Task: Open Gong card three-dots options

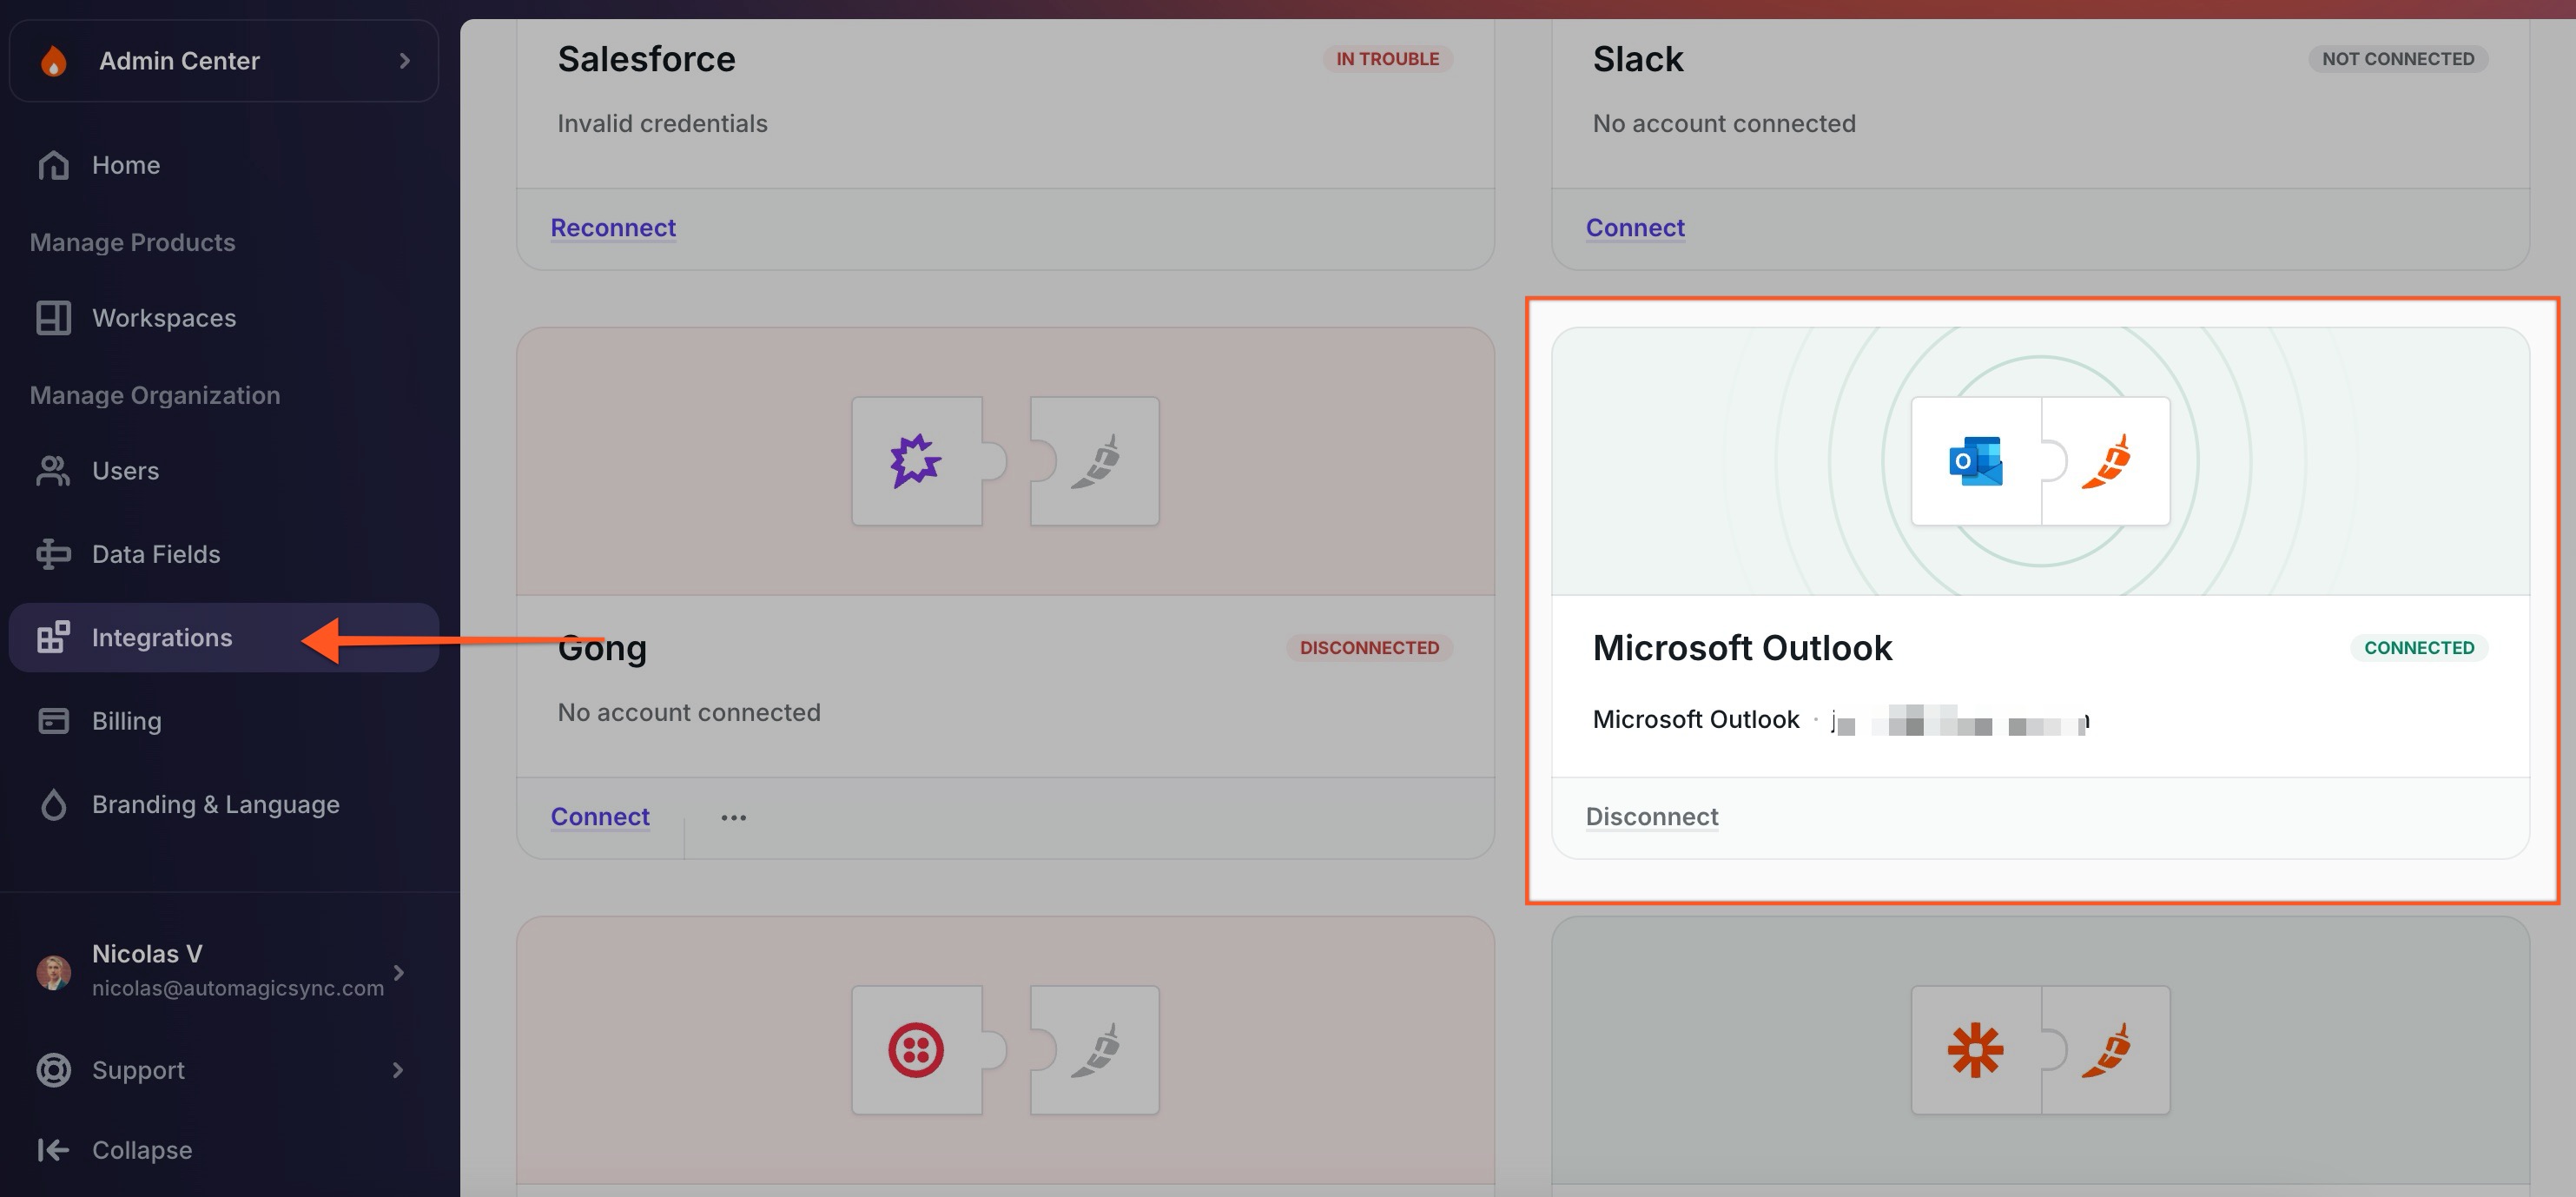Action: (x=733, y=818)
